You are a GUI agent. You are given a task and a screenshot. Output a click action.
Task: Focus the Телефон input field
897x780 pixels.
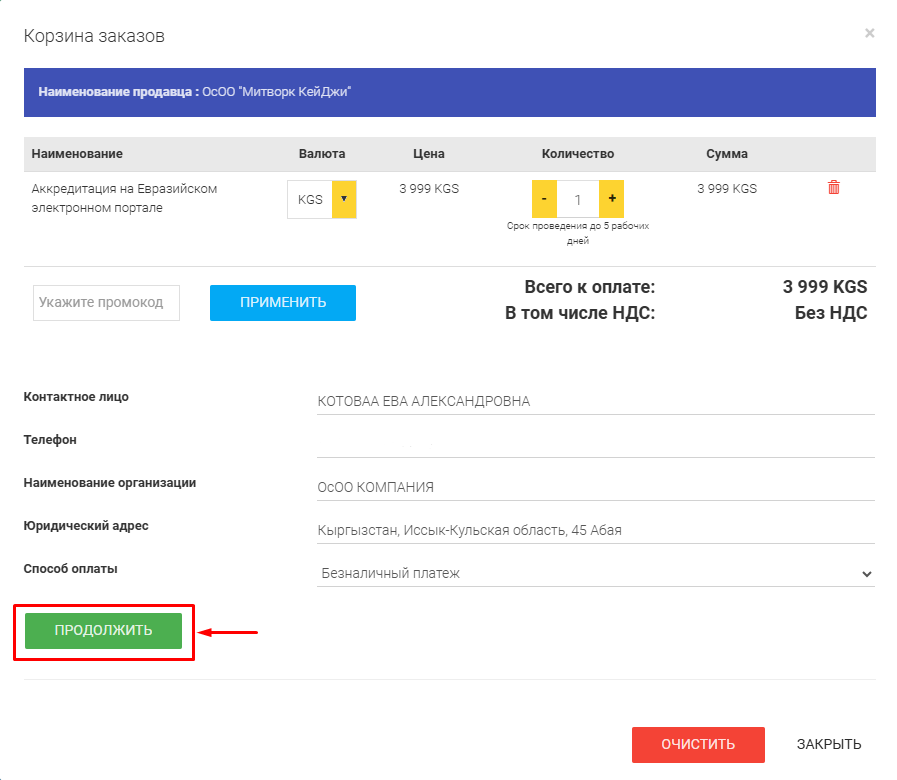(596, 444)
